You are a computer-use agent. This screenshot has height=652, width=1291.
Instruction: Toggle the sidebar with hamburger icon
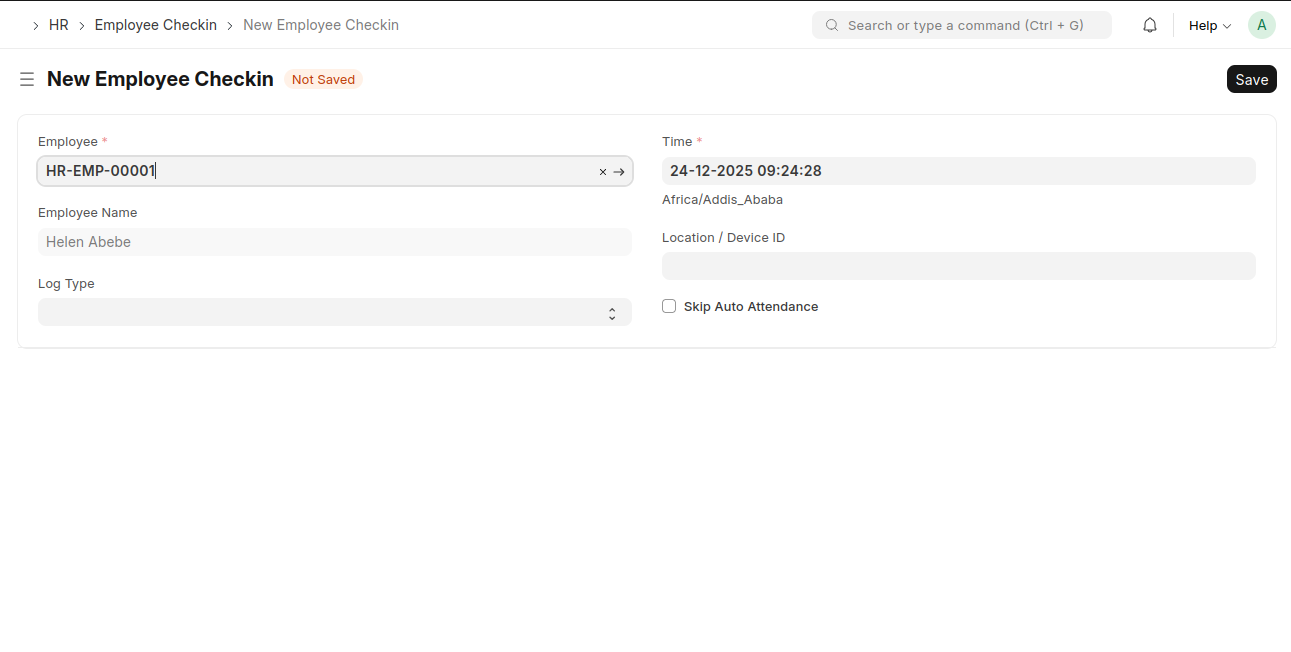point(27,79)
